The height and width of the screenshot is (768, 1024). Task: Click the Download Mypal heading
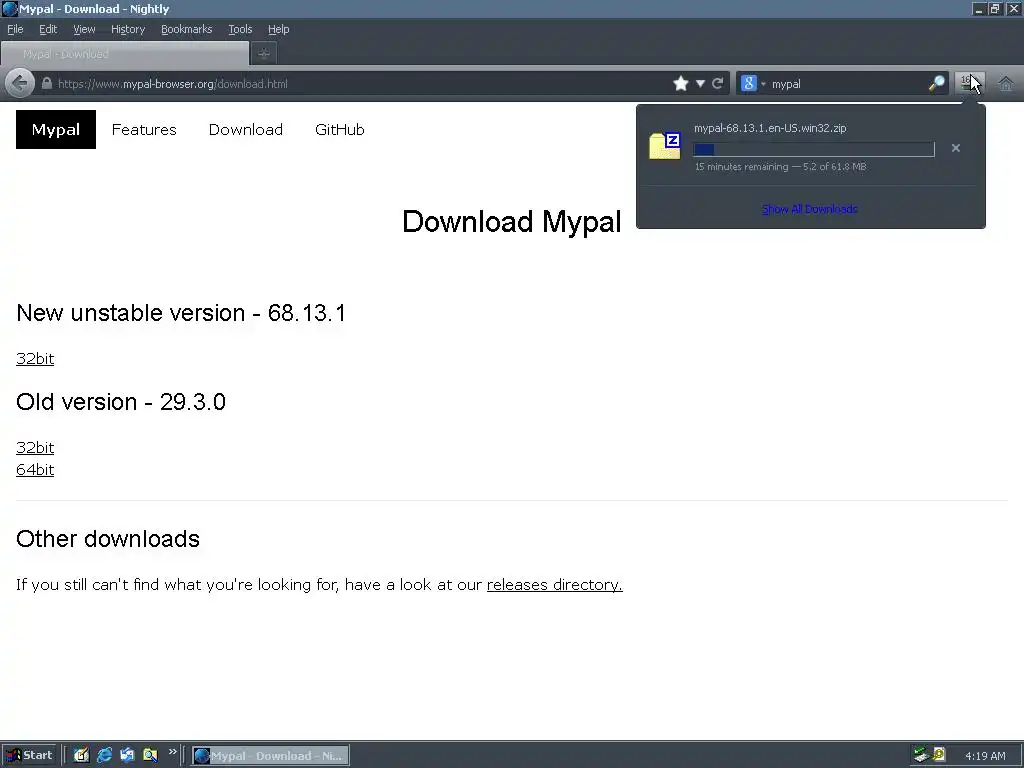coord(511,222)
